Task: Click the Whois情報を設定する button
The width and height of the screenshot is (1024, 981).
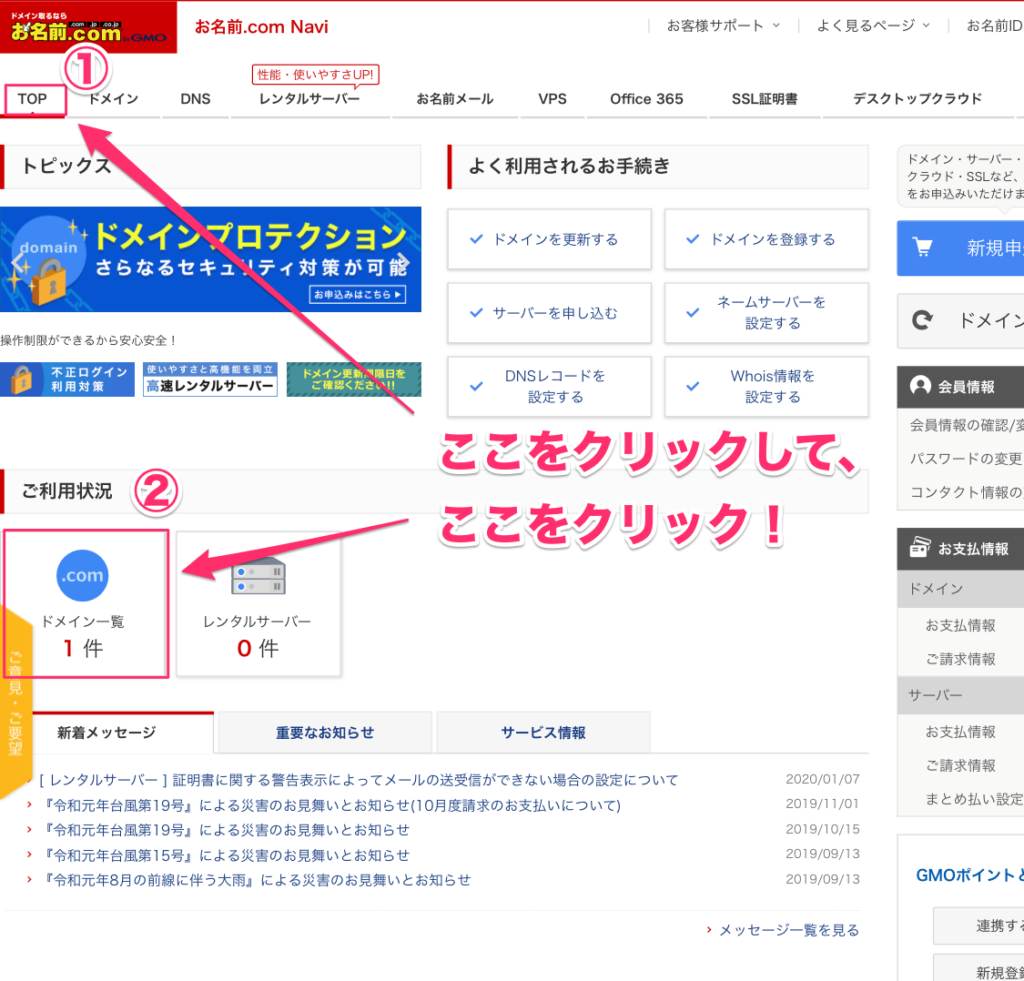Action: click(x=767, y=387)
